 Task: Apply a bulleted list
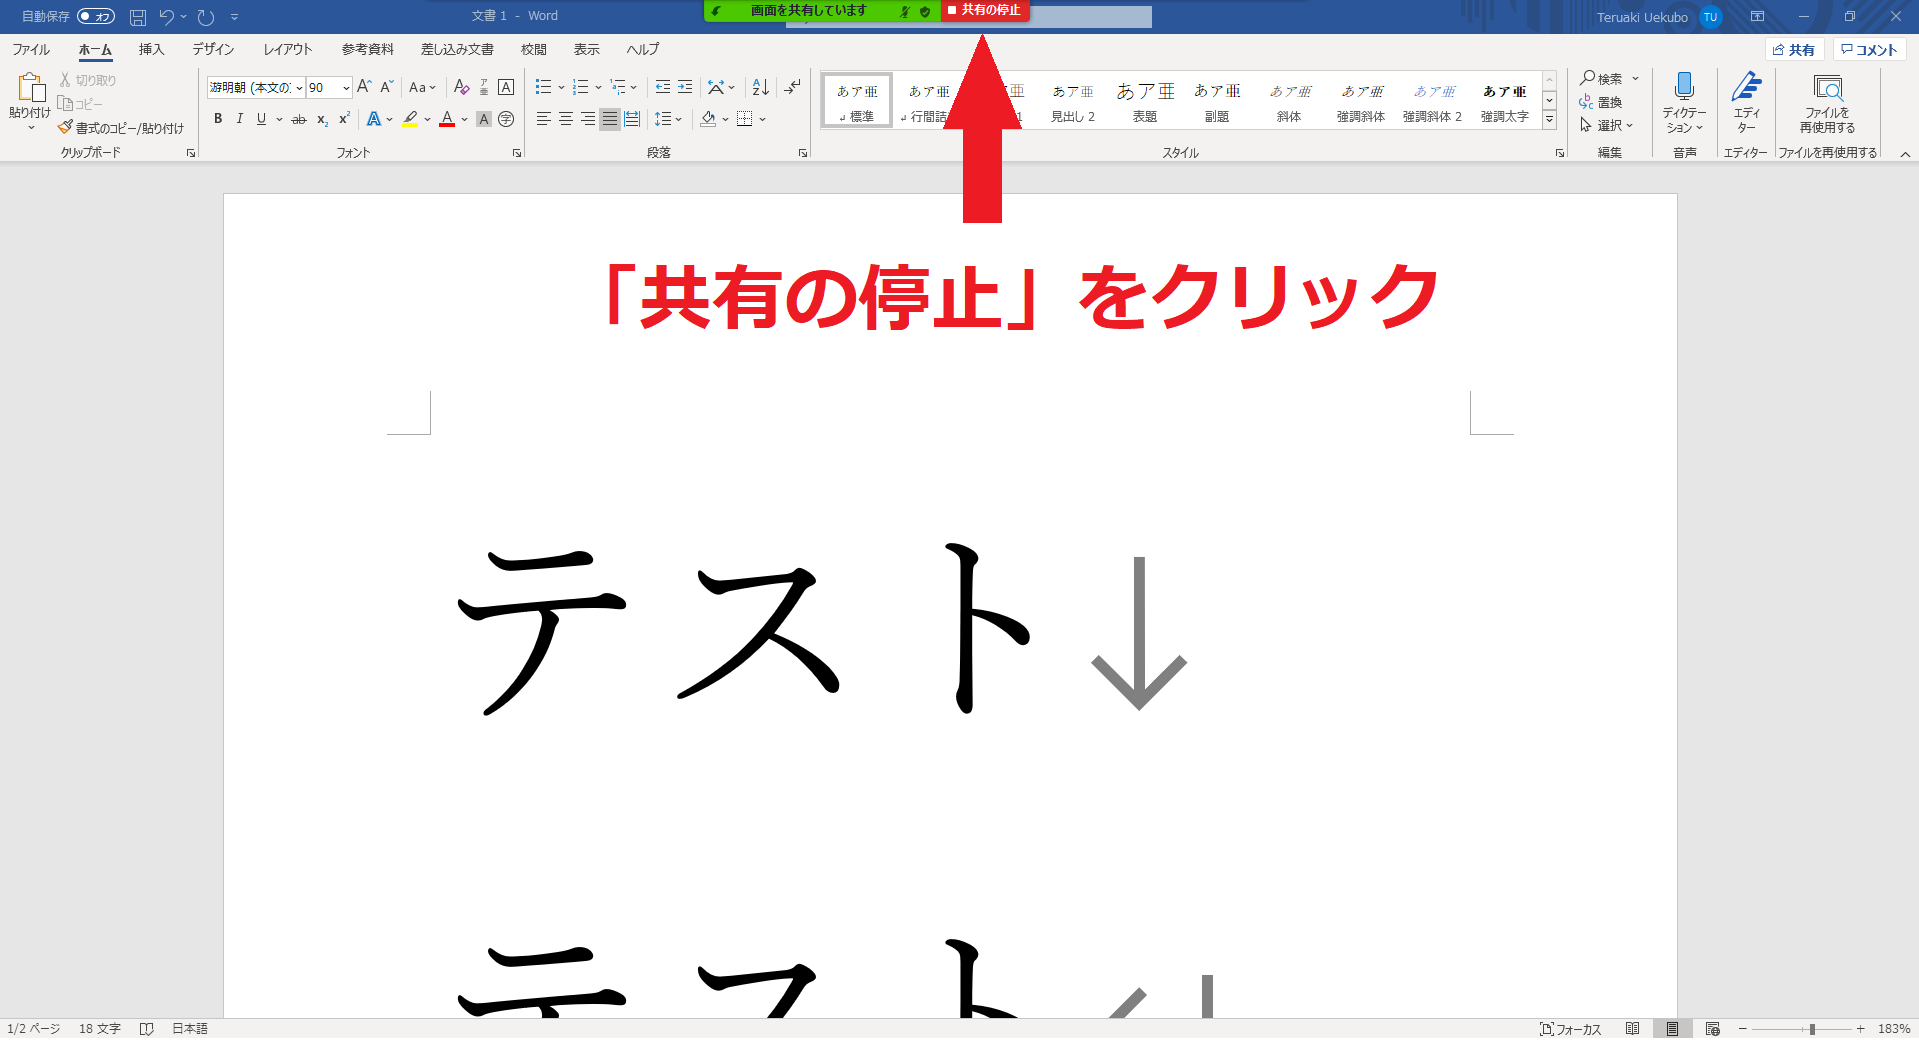pyautogui.click(x=543, y=87)
